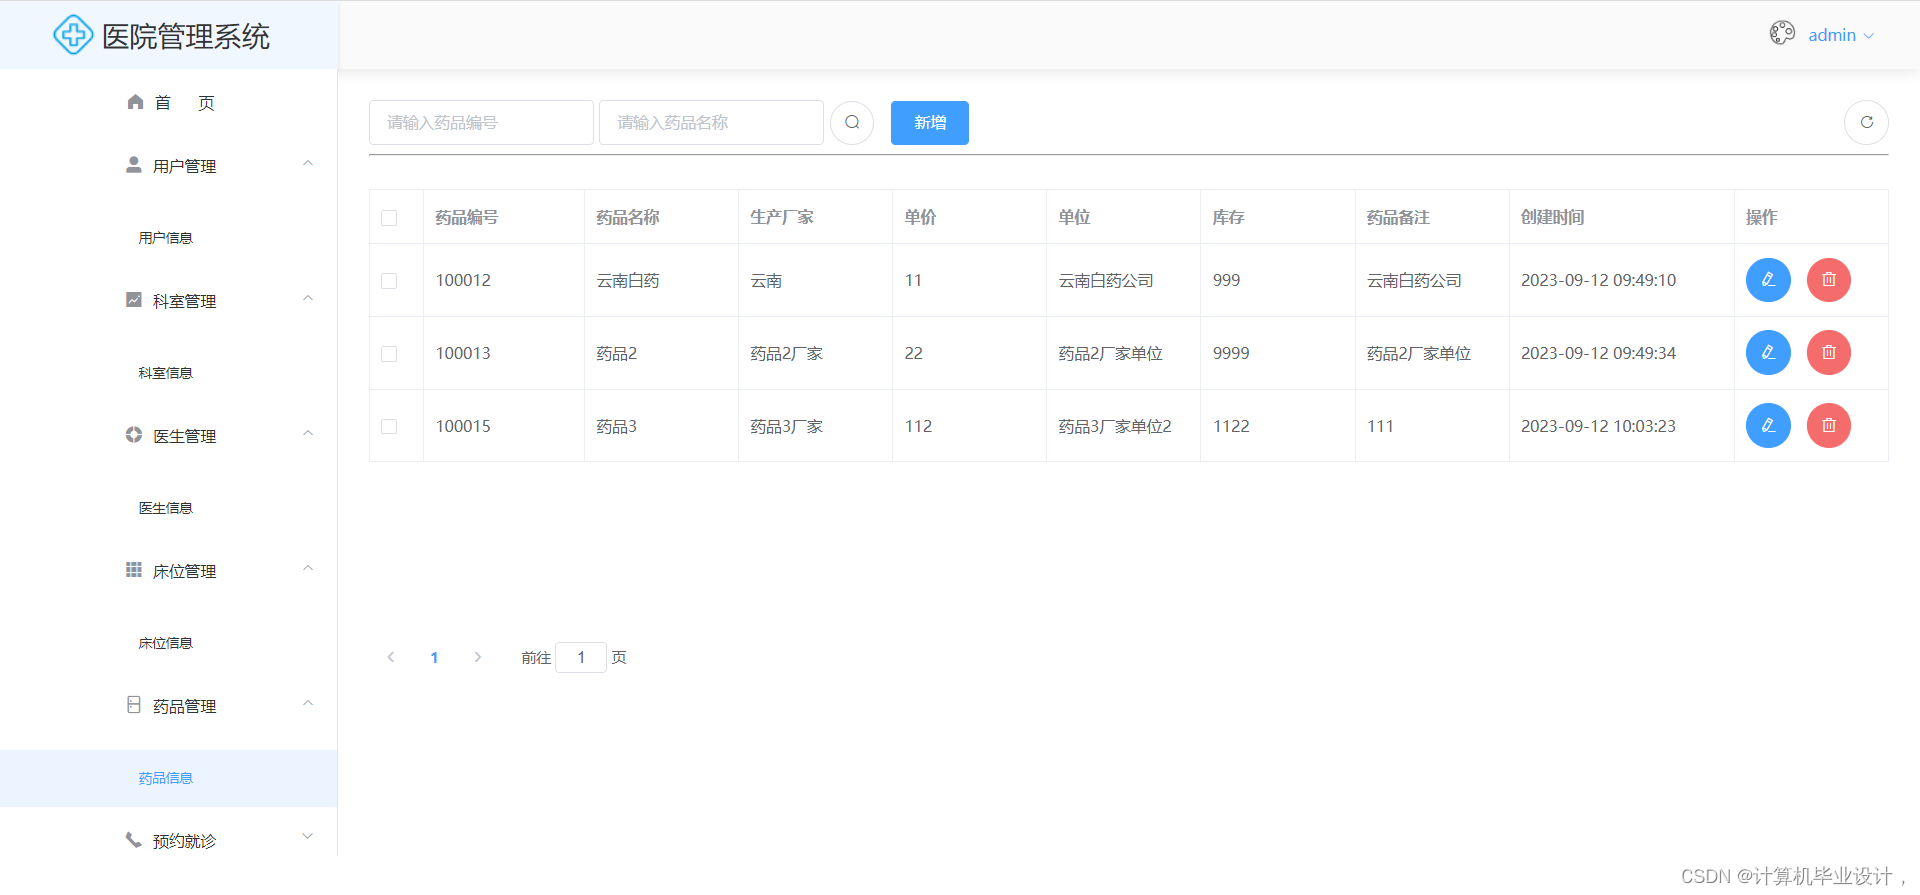Check the row 100013 checkbox
This screenshot has width=1920, height=895.
tap(389, 354)
